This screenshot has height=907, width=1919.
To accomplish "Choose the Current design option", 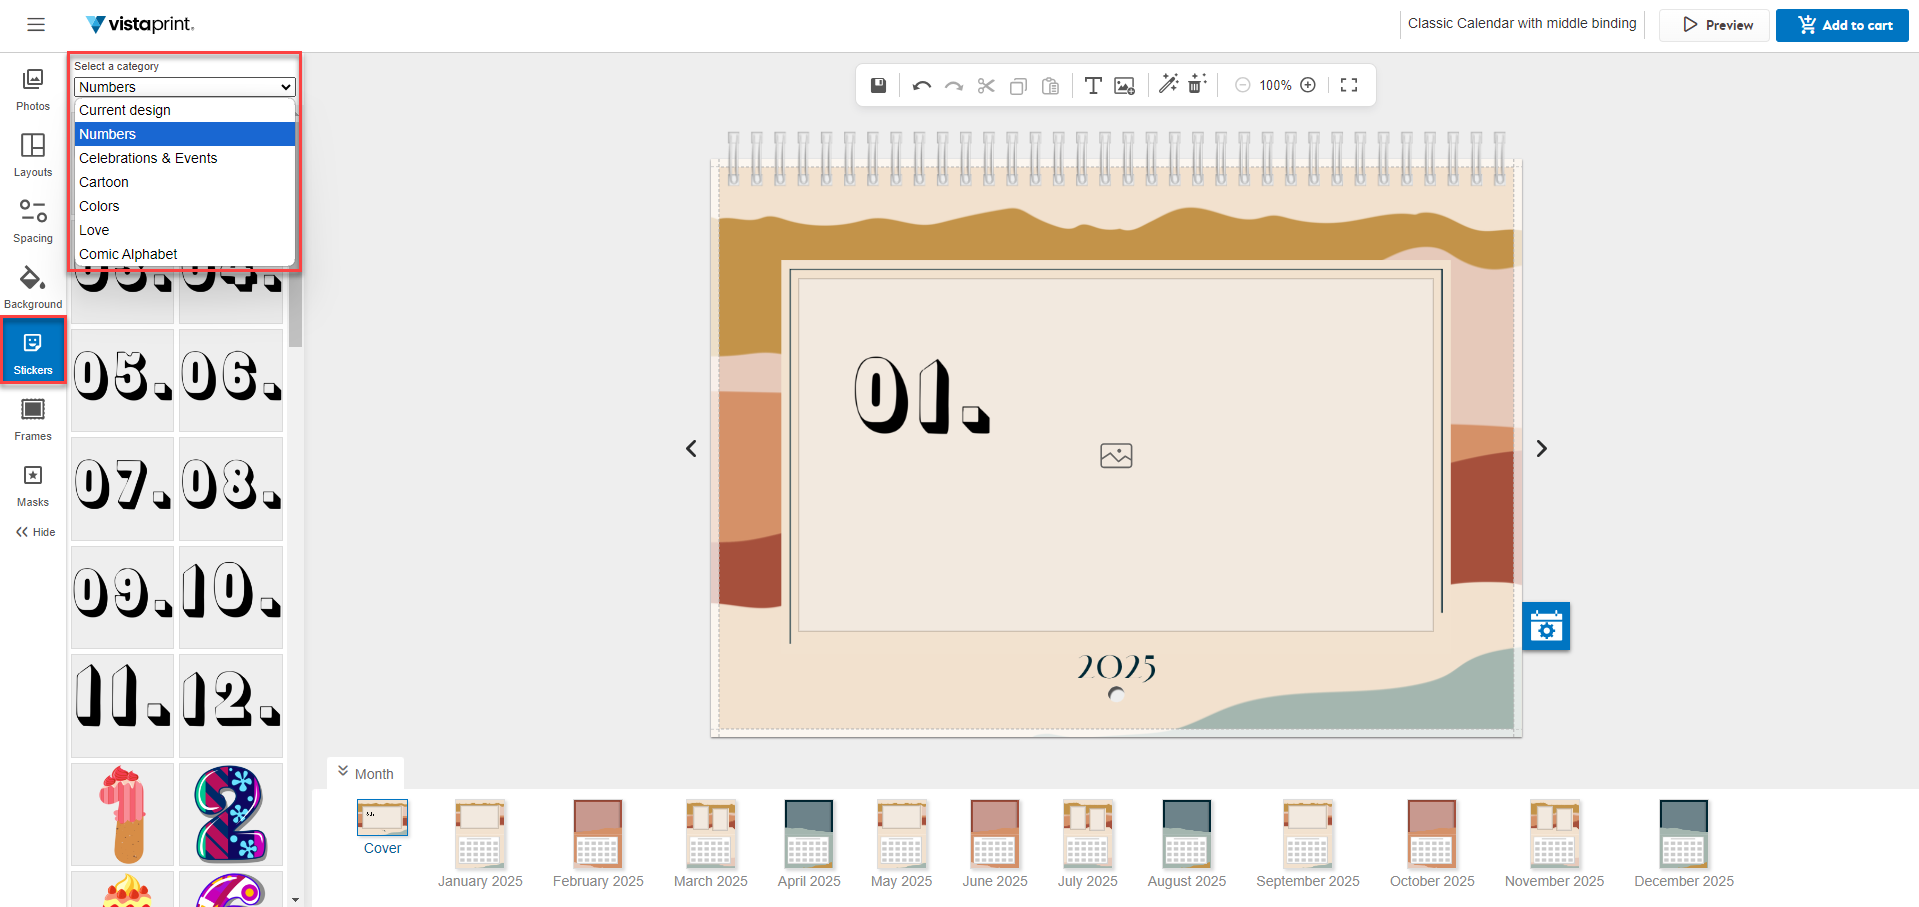I will 185,110.
